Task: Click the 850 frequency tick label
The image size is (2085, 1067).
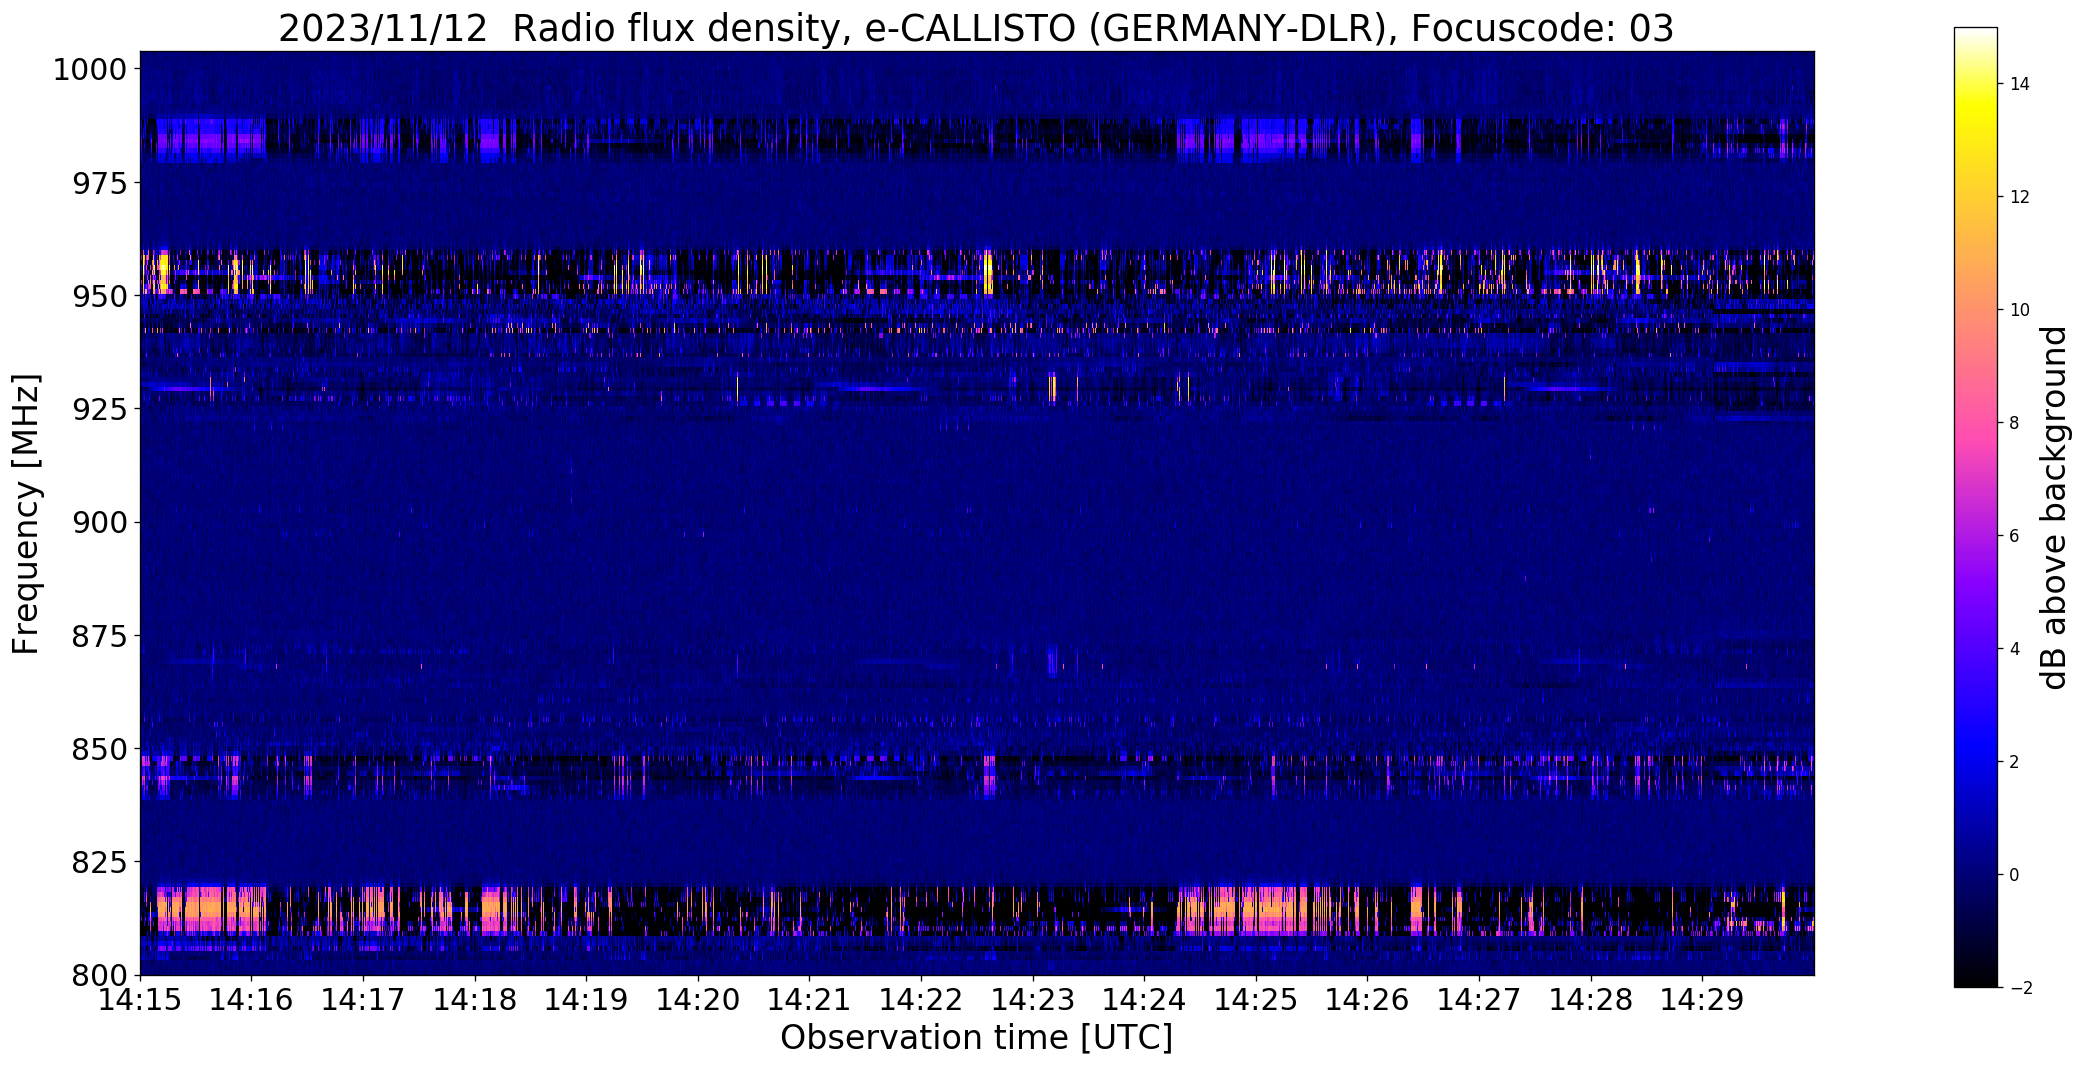Action: pyautogui.click(x=100, y=749)
